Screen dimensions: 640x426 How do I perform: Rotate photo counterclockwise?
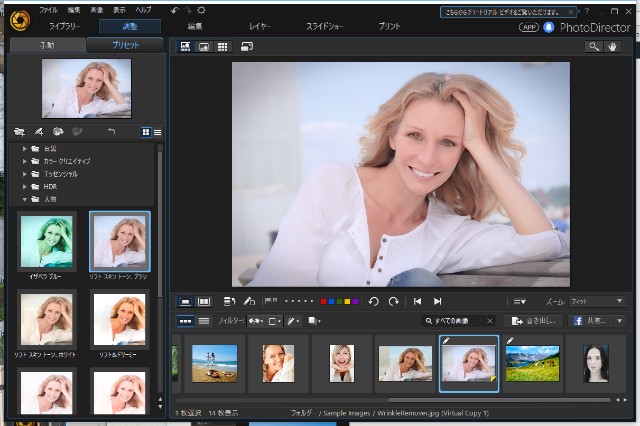tap(373, 301)
